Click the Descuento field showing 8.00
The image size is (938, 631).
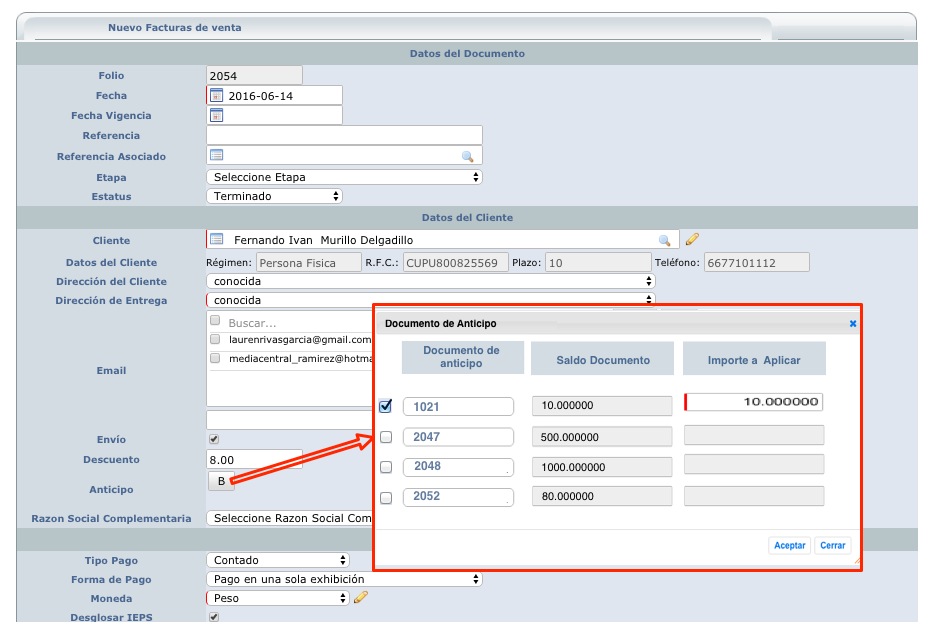click(254, 459)
